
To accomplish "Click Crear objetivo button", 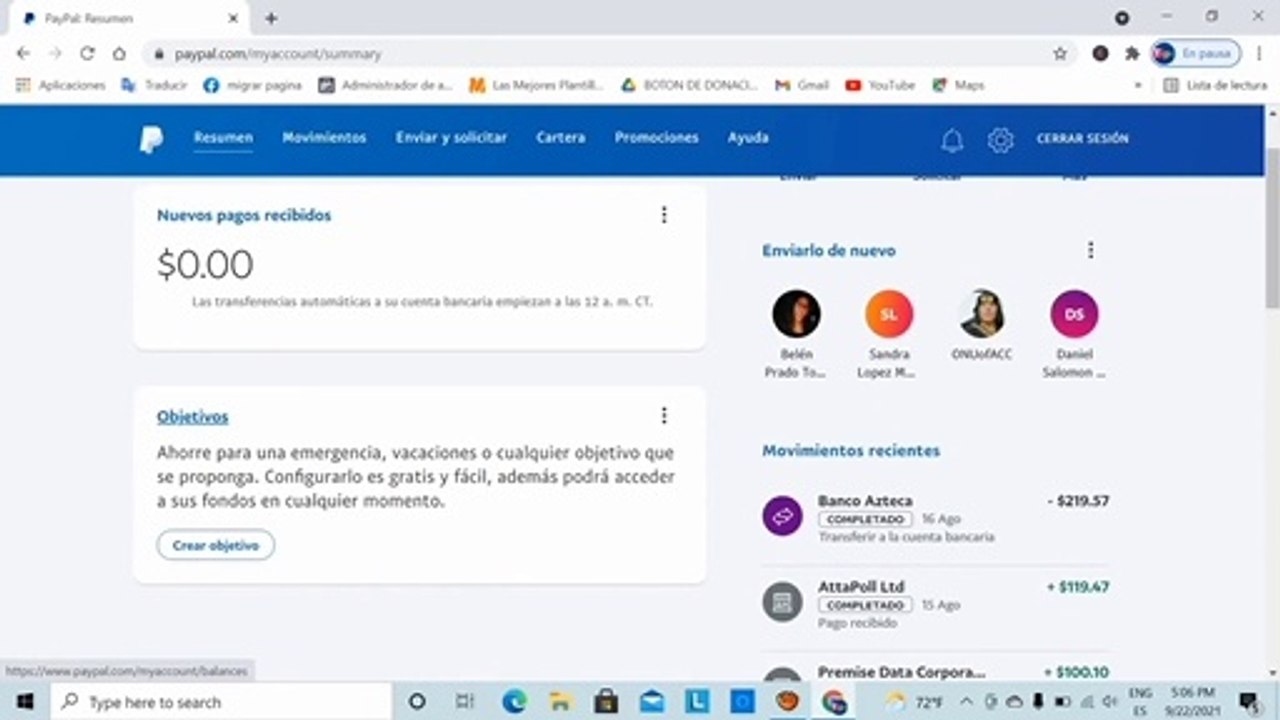I will (216, 545).
